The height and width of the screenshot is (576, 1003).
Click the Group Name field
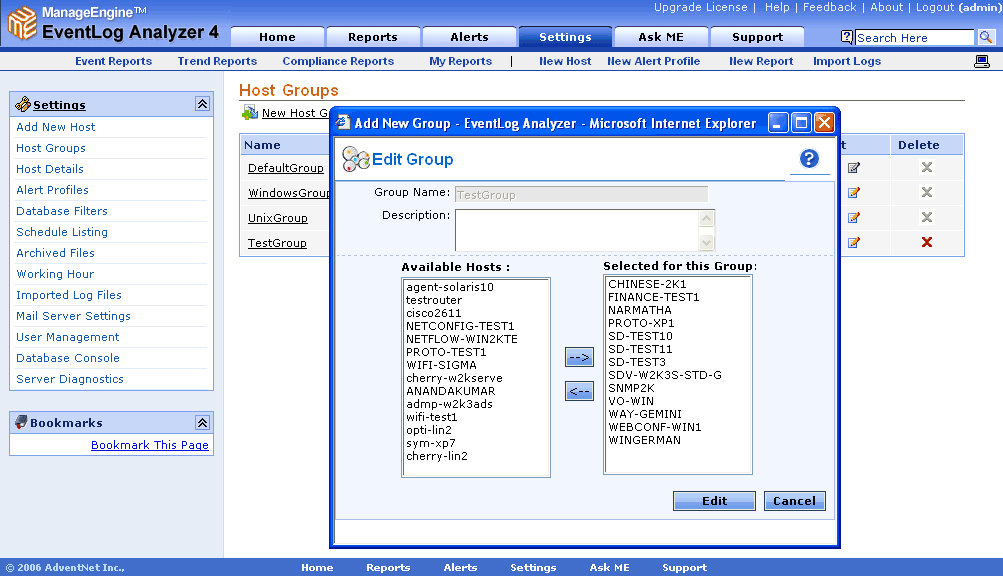[x=581, y=195]
